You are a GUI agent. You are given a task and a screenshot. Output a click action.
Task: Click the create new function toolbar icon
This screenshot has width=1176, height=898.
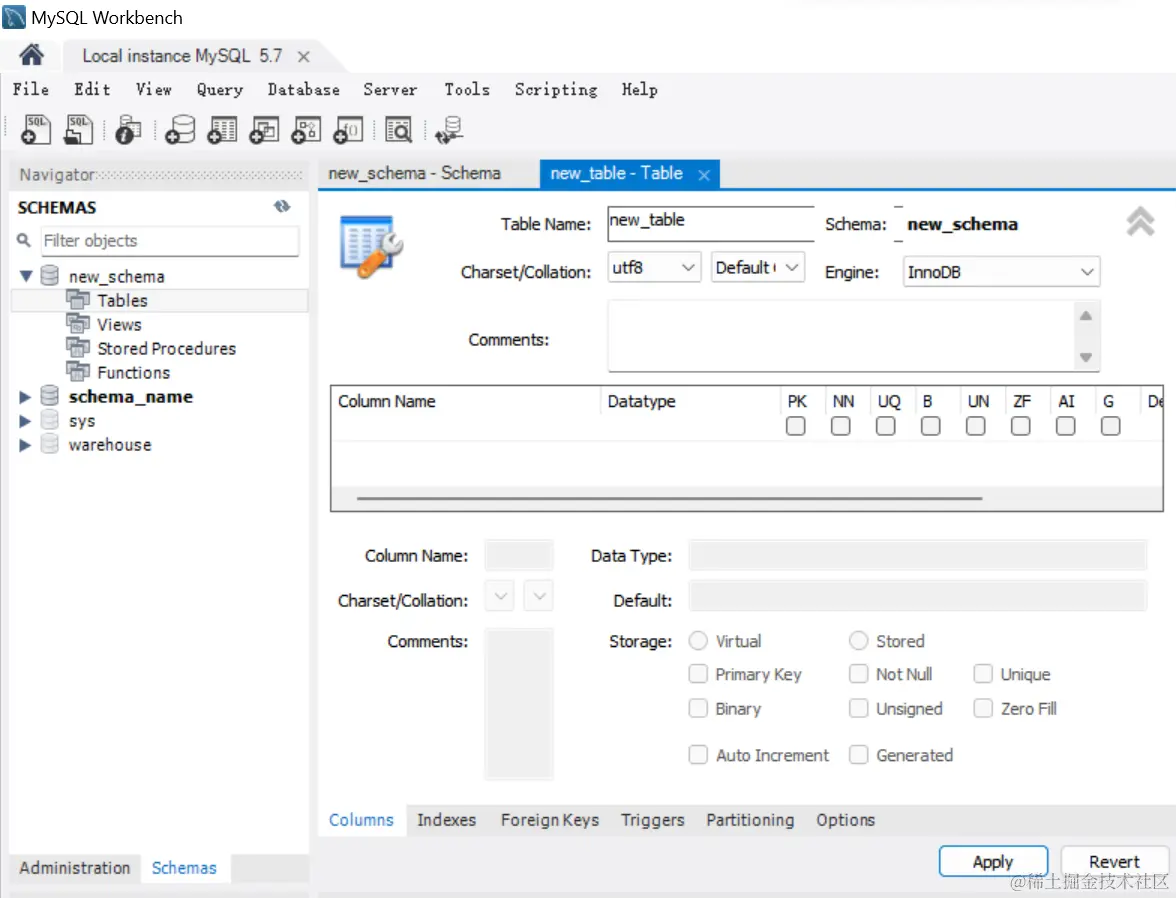point(348,129)
